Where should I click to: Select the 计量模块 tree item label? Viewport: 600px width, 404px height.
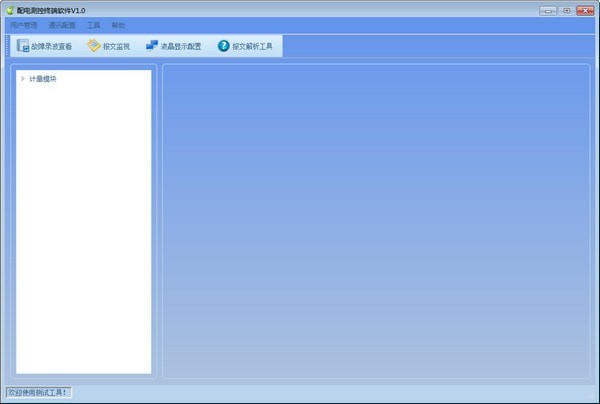tap(43, 79)
